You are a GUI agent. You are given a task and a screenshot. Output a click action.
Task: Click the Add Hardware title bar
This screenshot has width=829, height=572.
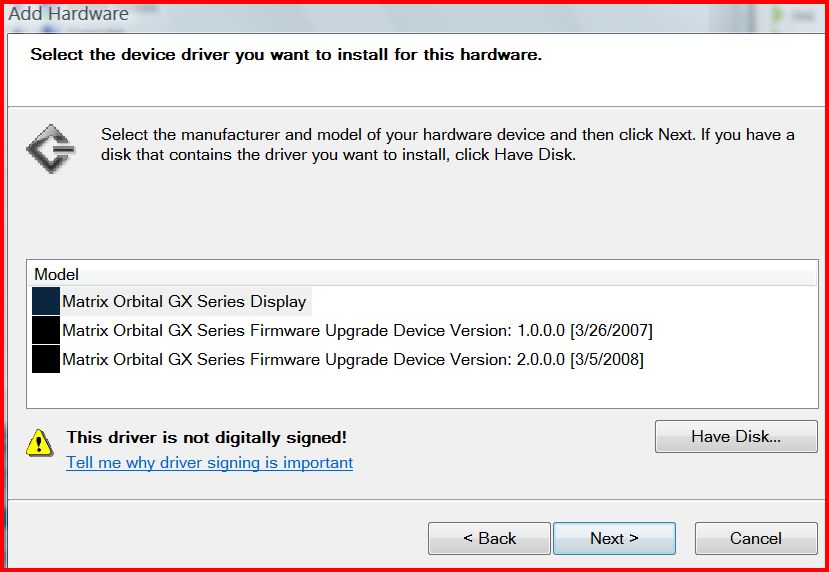click(414, 16)
